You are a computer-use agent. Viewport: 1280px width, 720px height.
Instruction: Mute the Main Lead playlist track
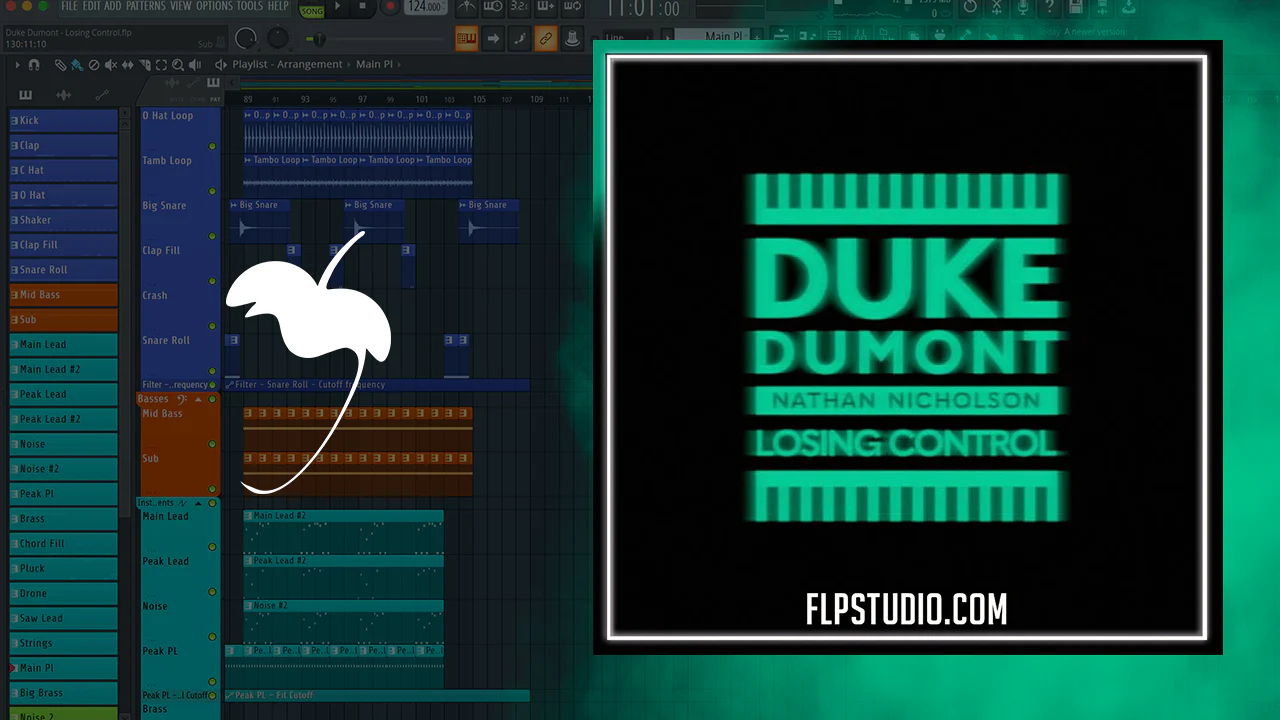[x=212, y=547]
